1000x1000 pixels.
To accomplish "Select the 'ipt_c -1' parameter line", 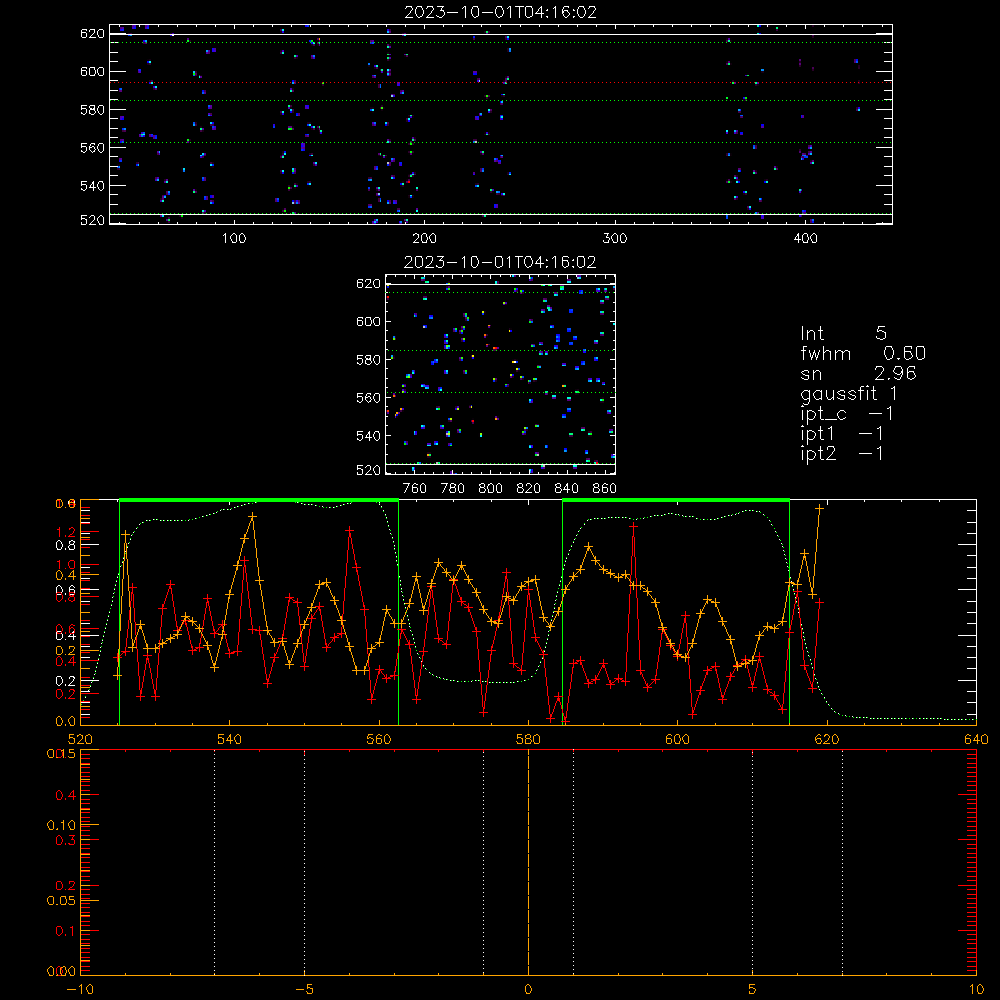I will (x=847, y=414).
